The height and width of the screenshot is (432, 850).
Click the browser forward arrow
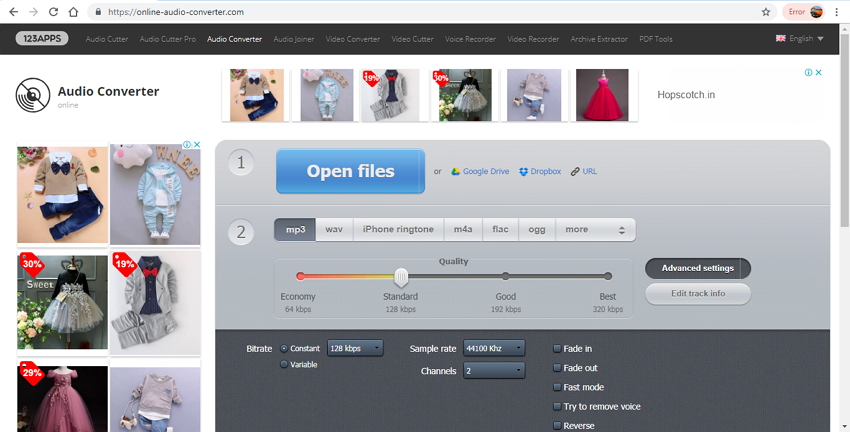pyautogui.click(x=34, y=12)
